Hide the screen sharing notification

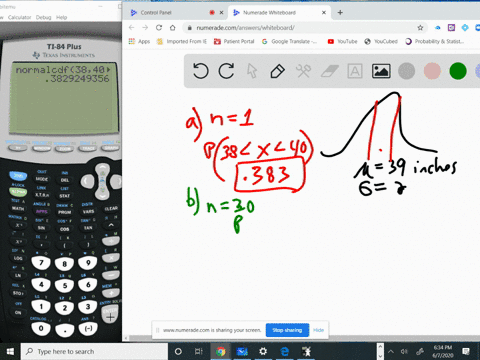click(x=318, y=330)
